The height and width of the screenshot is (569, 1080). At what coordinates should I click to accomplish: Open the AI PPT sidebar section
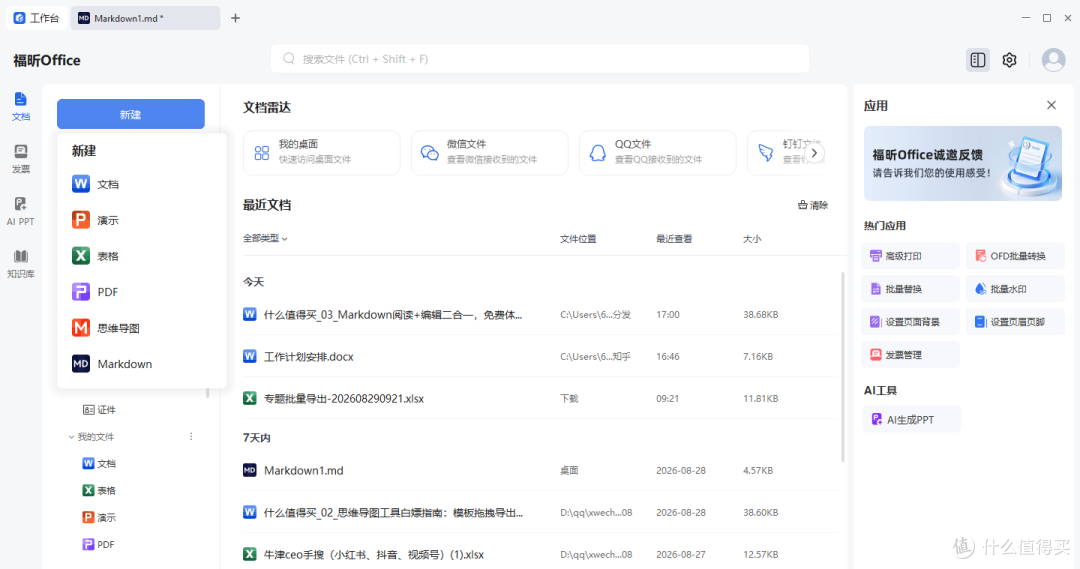[21, 211]
